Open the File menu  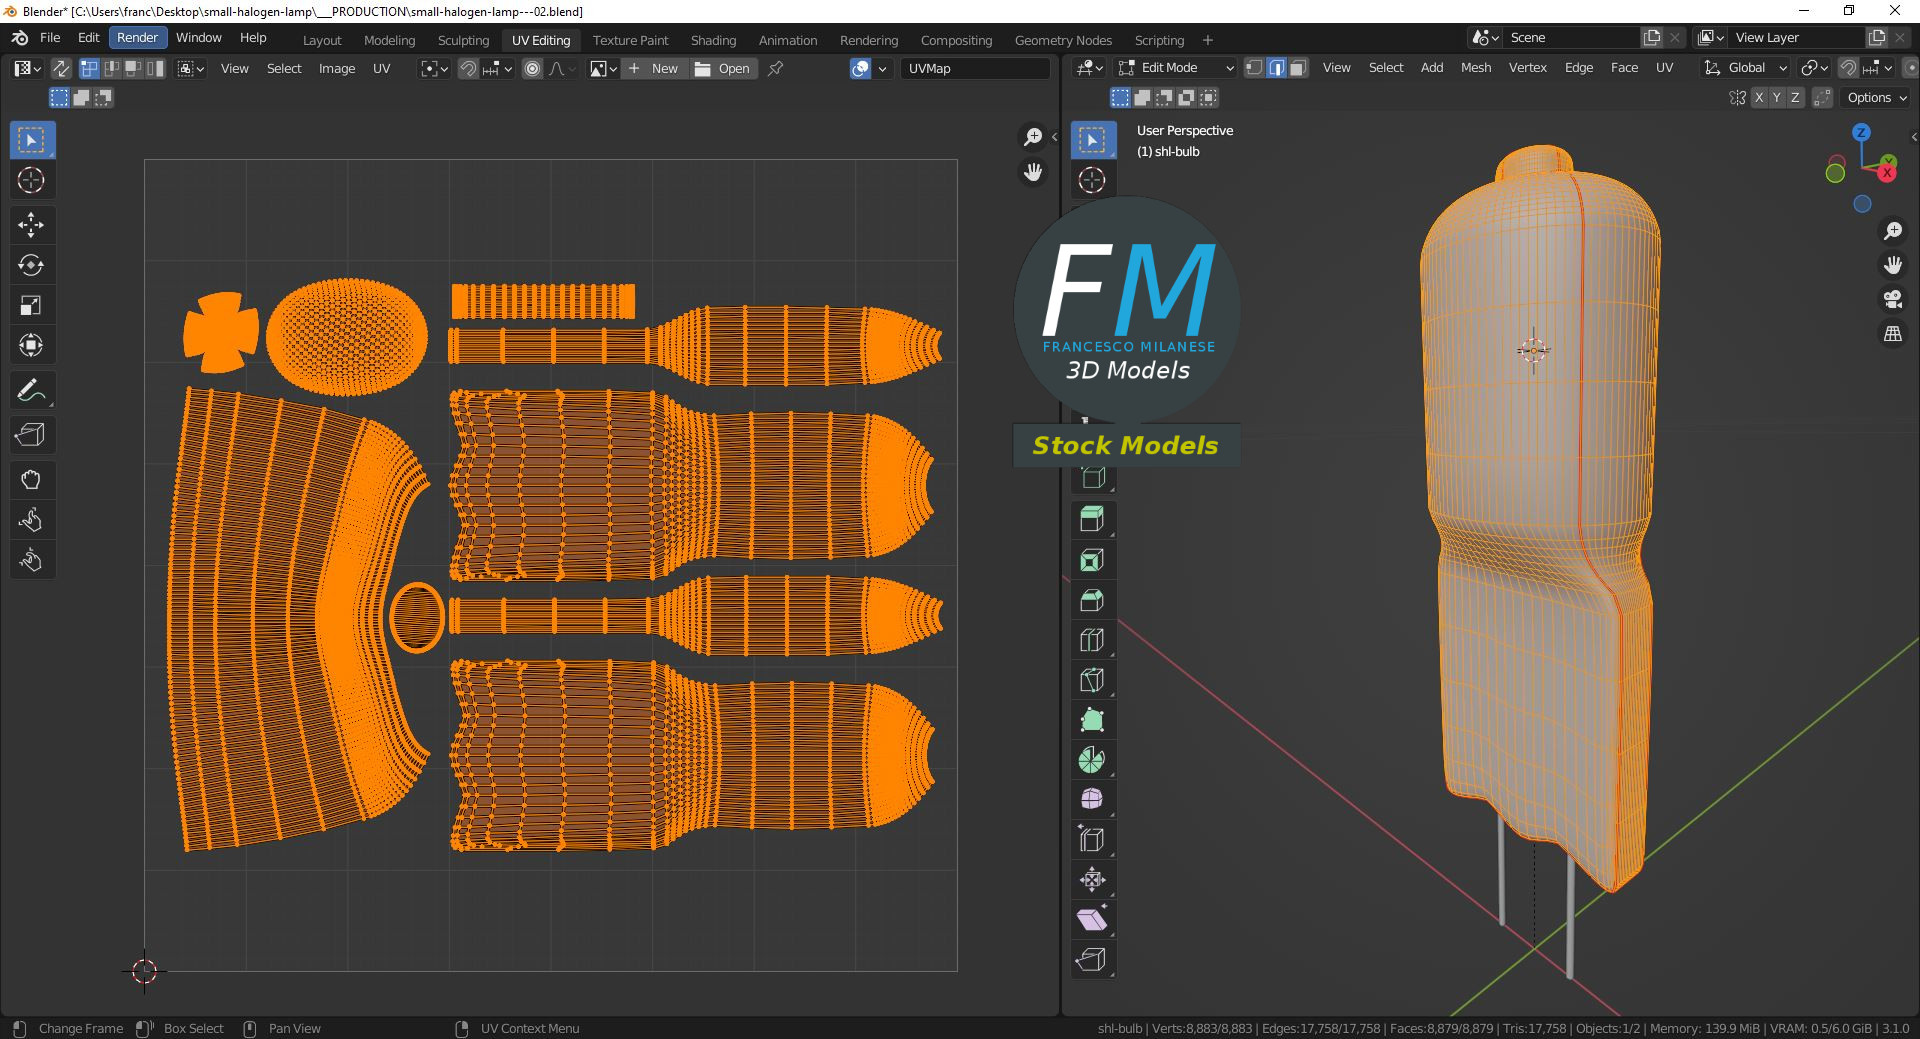pyautogui.click(x=50, y=38)
